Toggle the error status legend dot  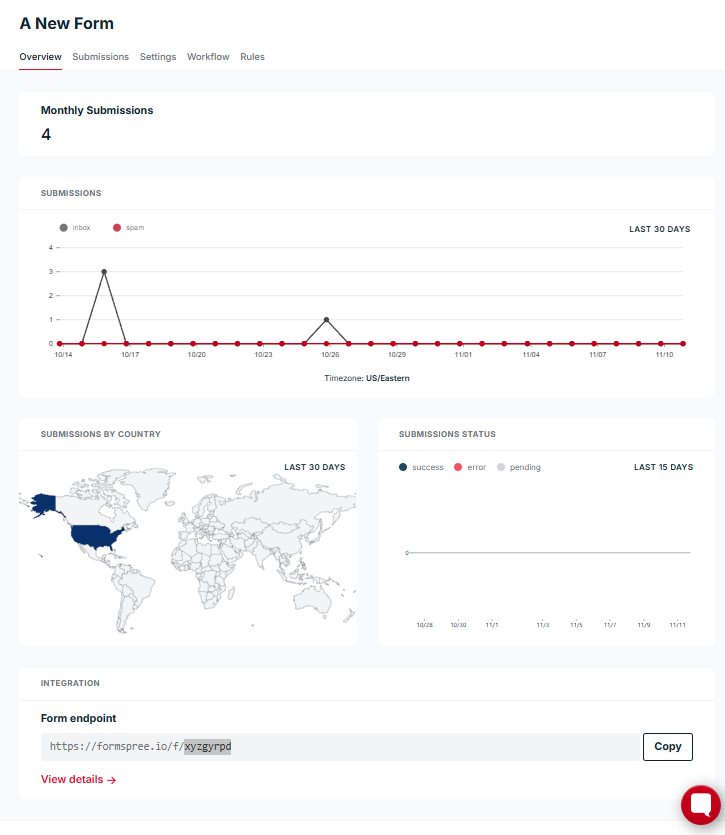[458, 467]
